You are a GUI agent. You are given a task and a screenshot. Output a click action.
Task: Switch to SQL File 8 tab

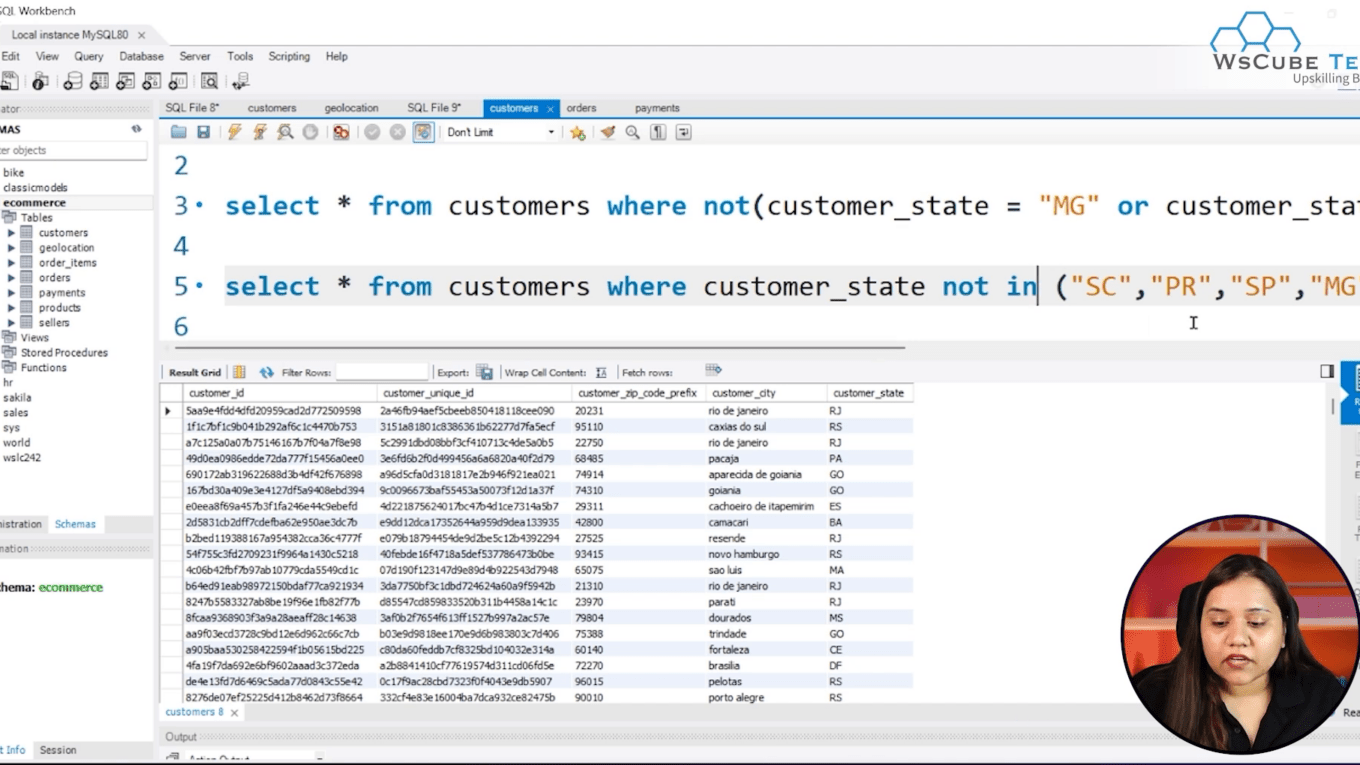pos(192,108)
